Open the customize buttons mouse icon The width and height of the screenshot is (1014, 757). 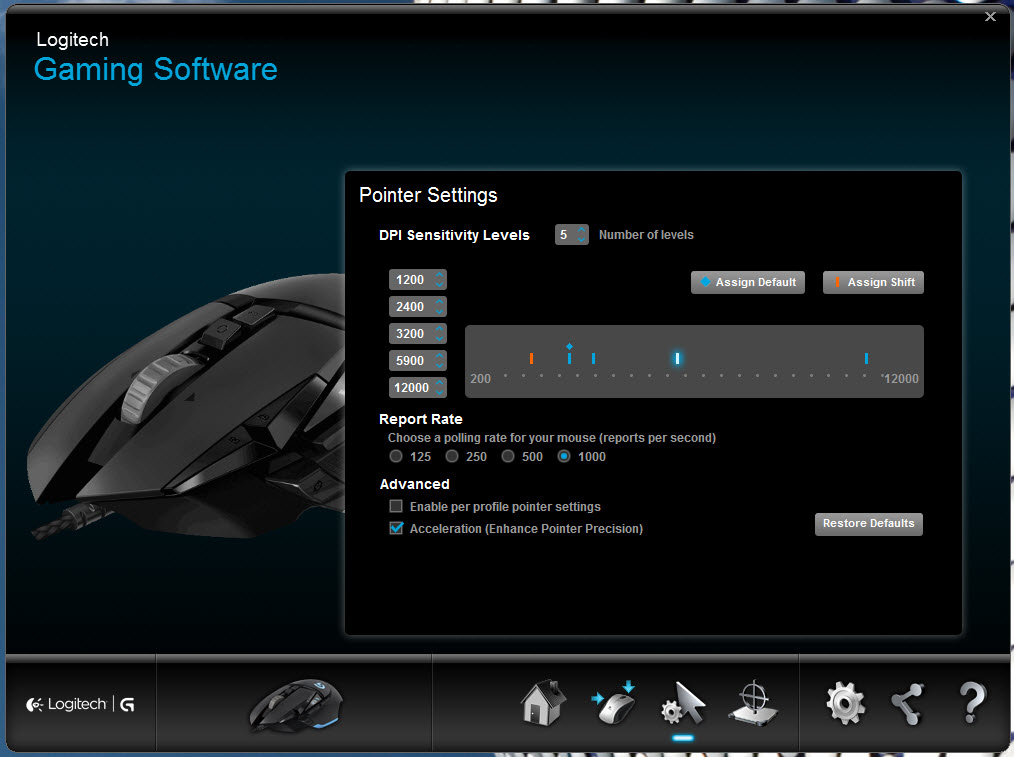[614, 703]
